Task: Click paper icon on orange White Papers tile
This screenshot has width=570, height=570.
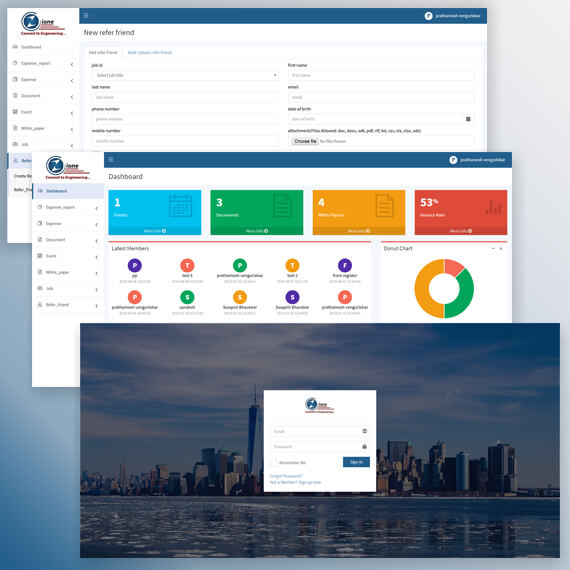Action: 385,206
